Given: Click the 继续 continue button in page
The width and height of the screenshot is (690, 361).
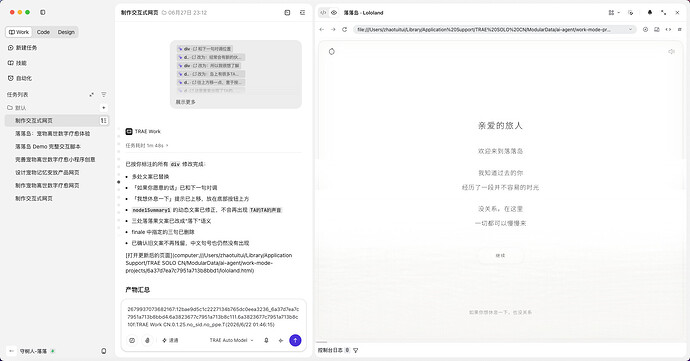Looking at the screenshot, I should point(500,255).
